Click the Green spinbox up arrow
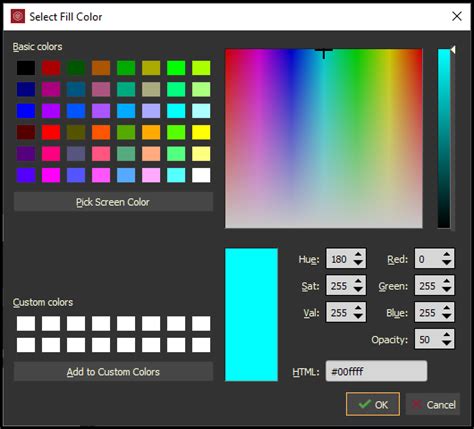474x429 pixels. pos(447,281)
